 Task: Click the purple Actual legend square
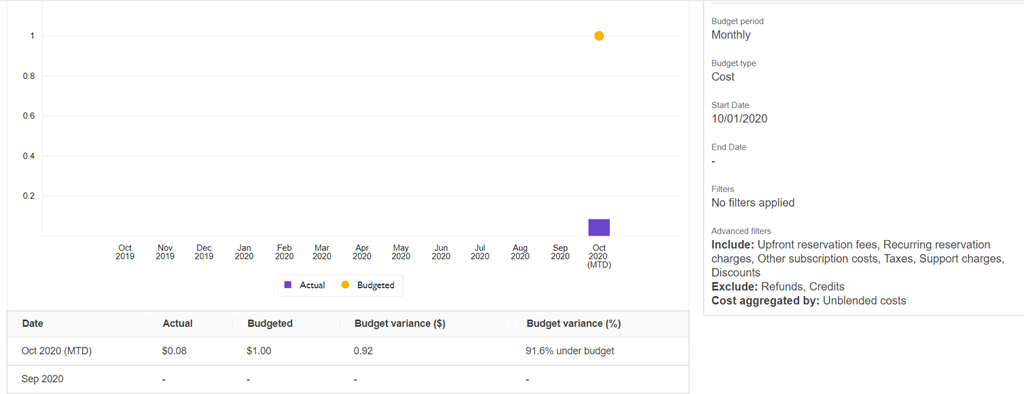tap(288, 285)
